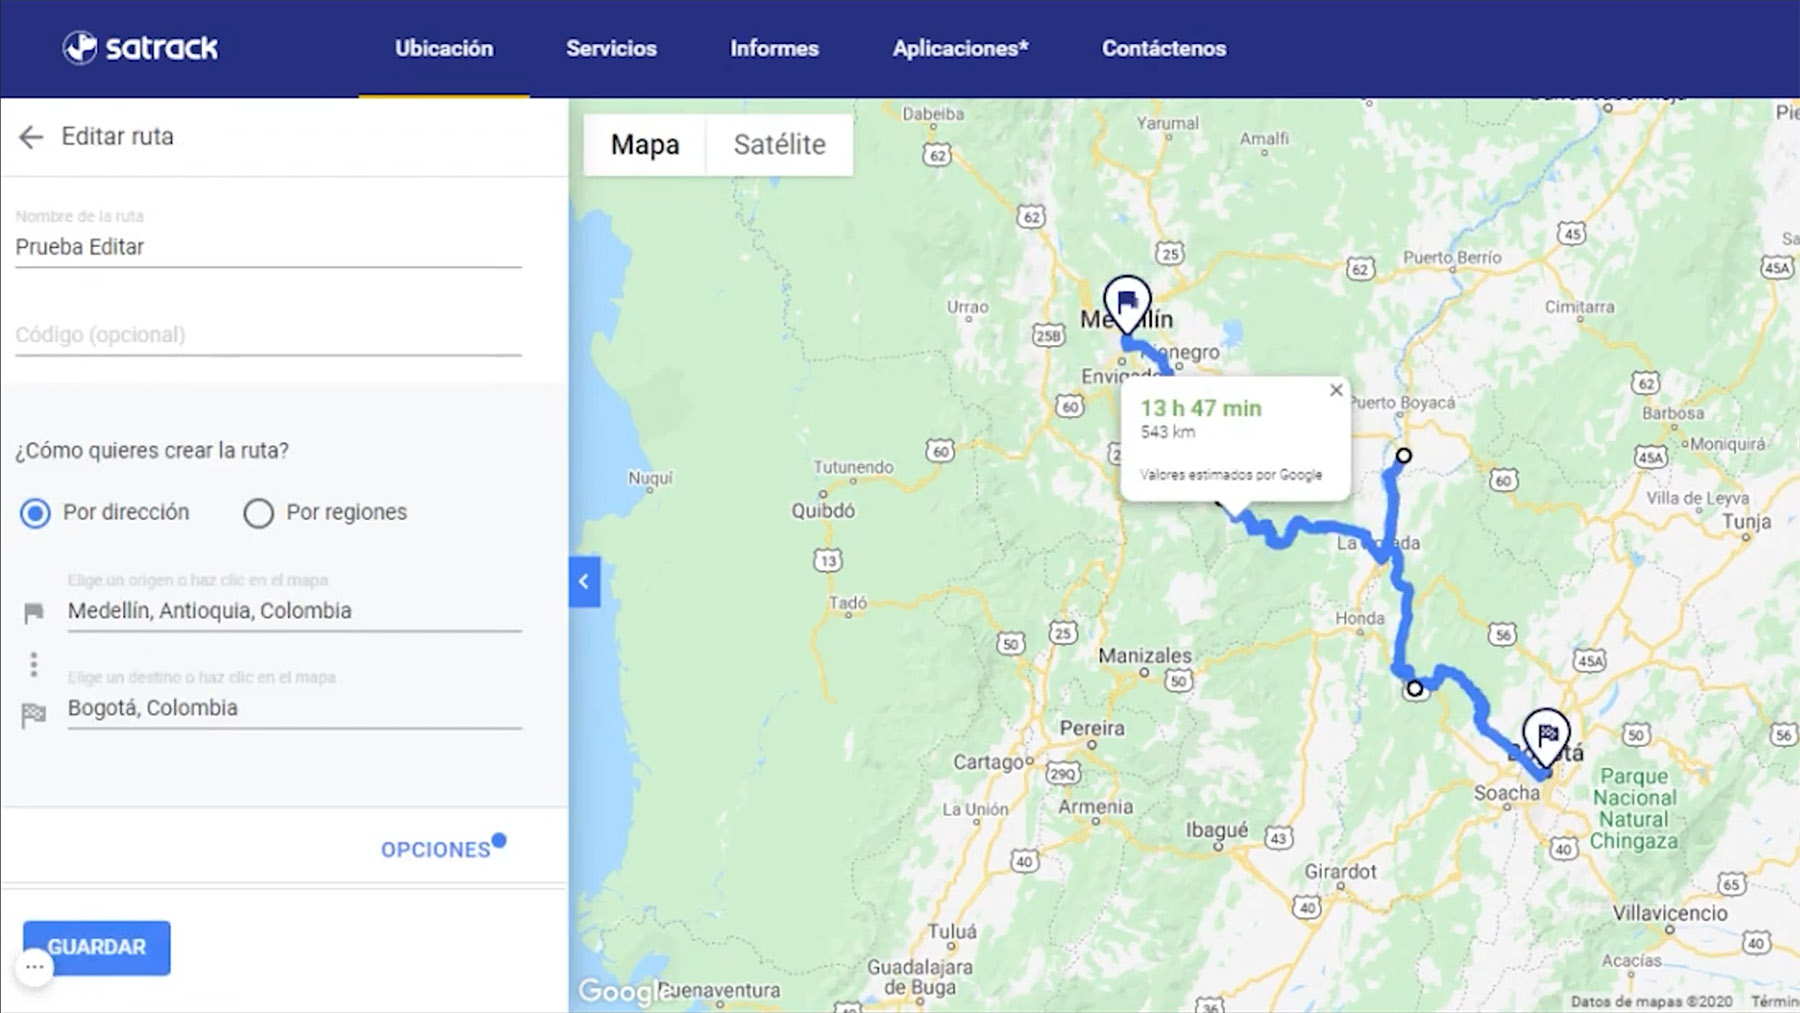Image resolution: width=1800 pixels, height=1013 pixels.
Task: Open the Ubicación menu
Action: tap(444, 48)
